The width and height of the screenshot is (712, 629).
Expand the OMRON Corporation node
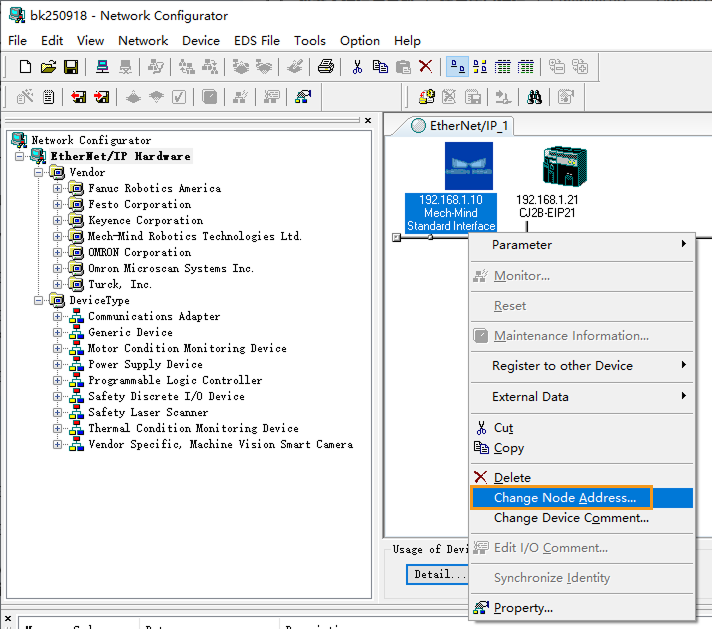[57, 252]
